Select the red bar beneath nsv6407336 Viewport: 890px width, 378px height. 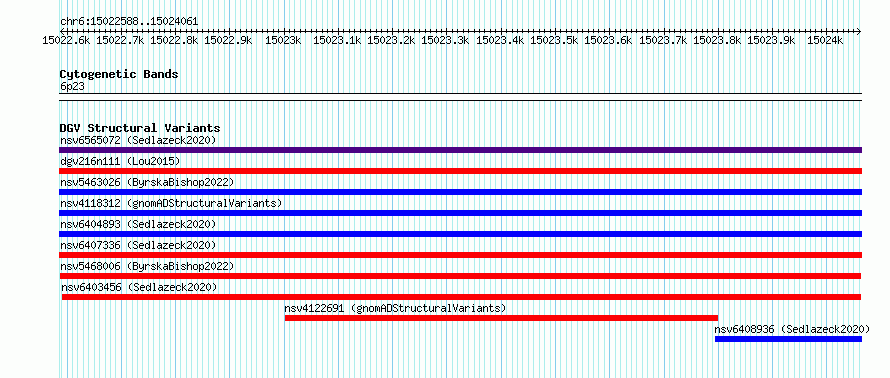[x=460, y=255]
